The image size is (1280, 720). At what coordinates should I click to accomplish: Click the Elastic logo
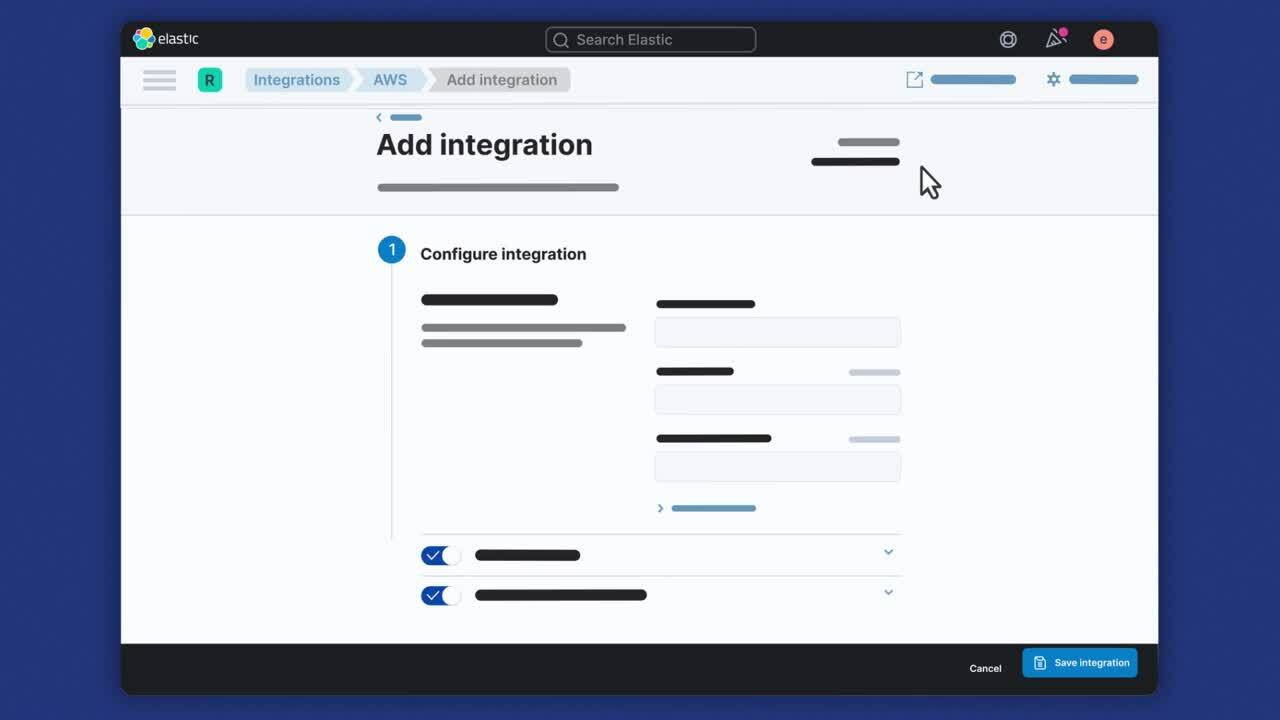166,39
